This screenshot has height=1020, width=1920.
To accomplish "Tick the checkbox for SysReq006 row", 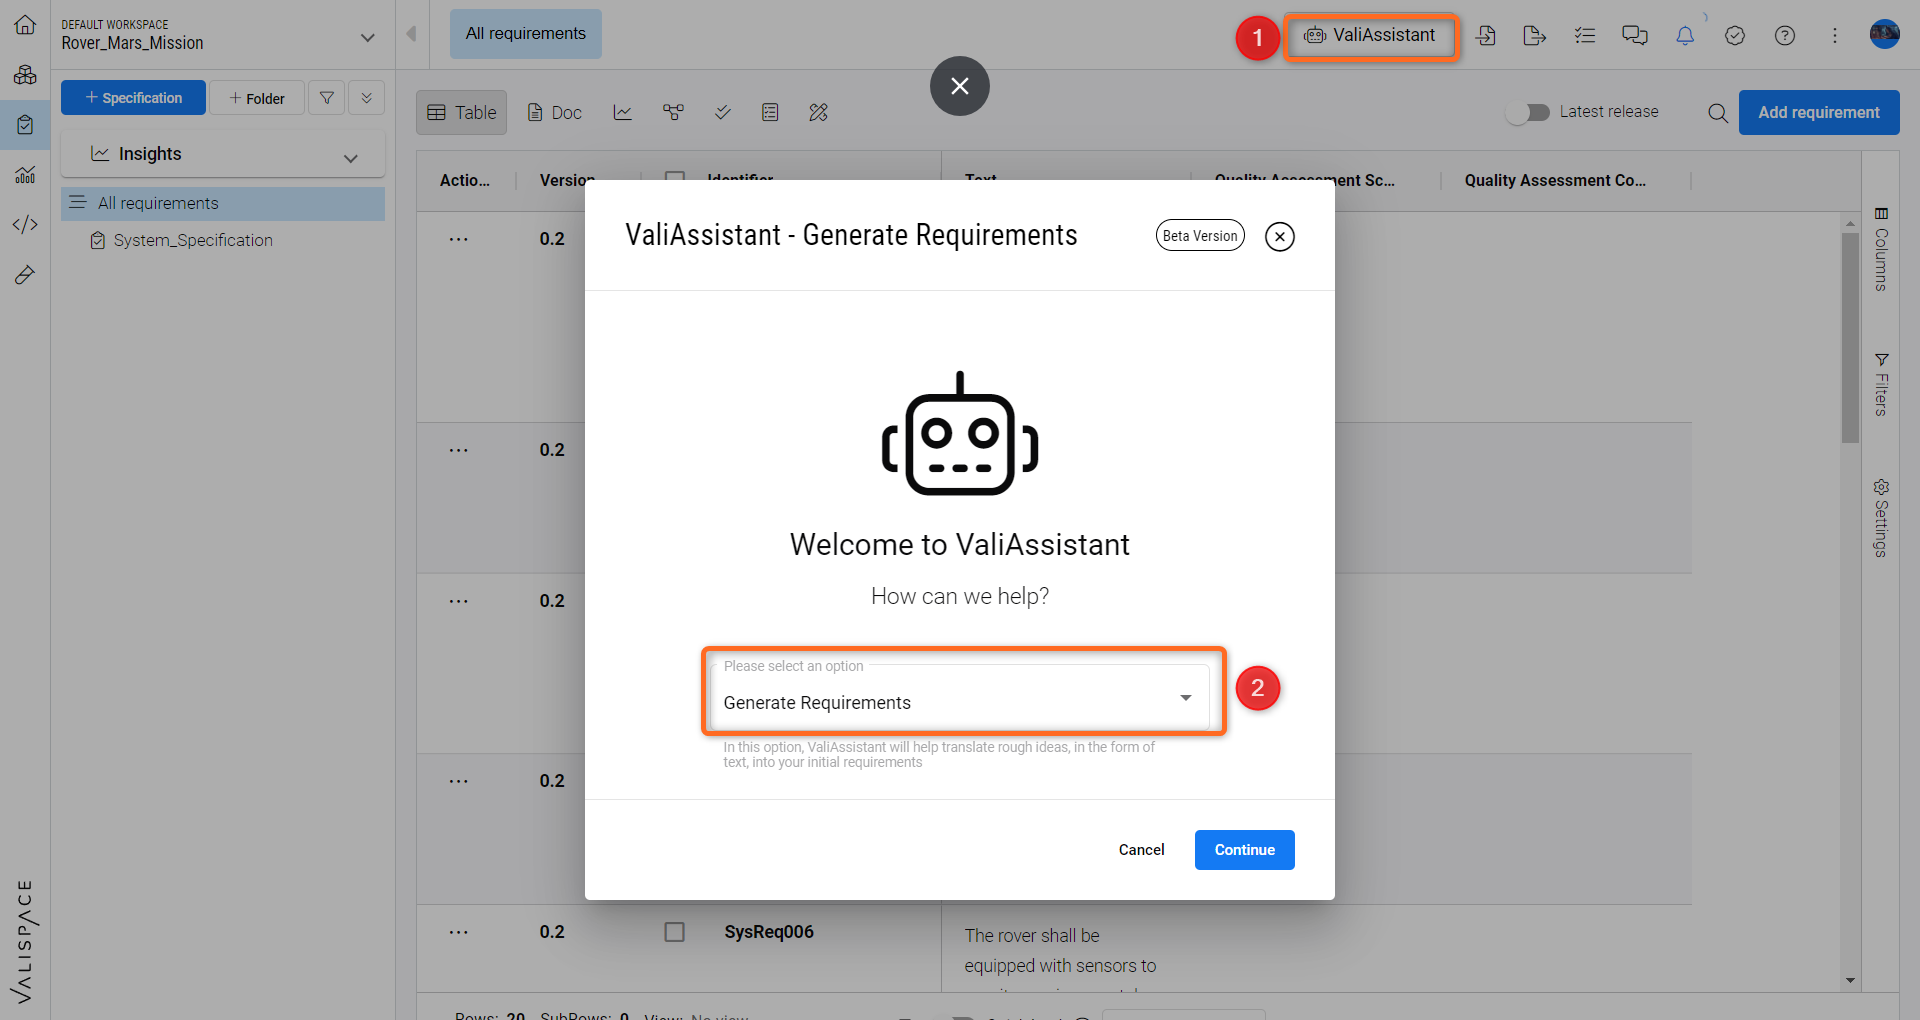I will 675,932.
